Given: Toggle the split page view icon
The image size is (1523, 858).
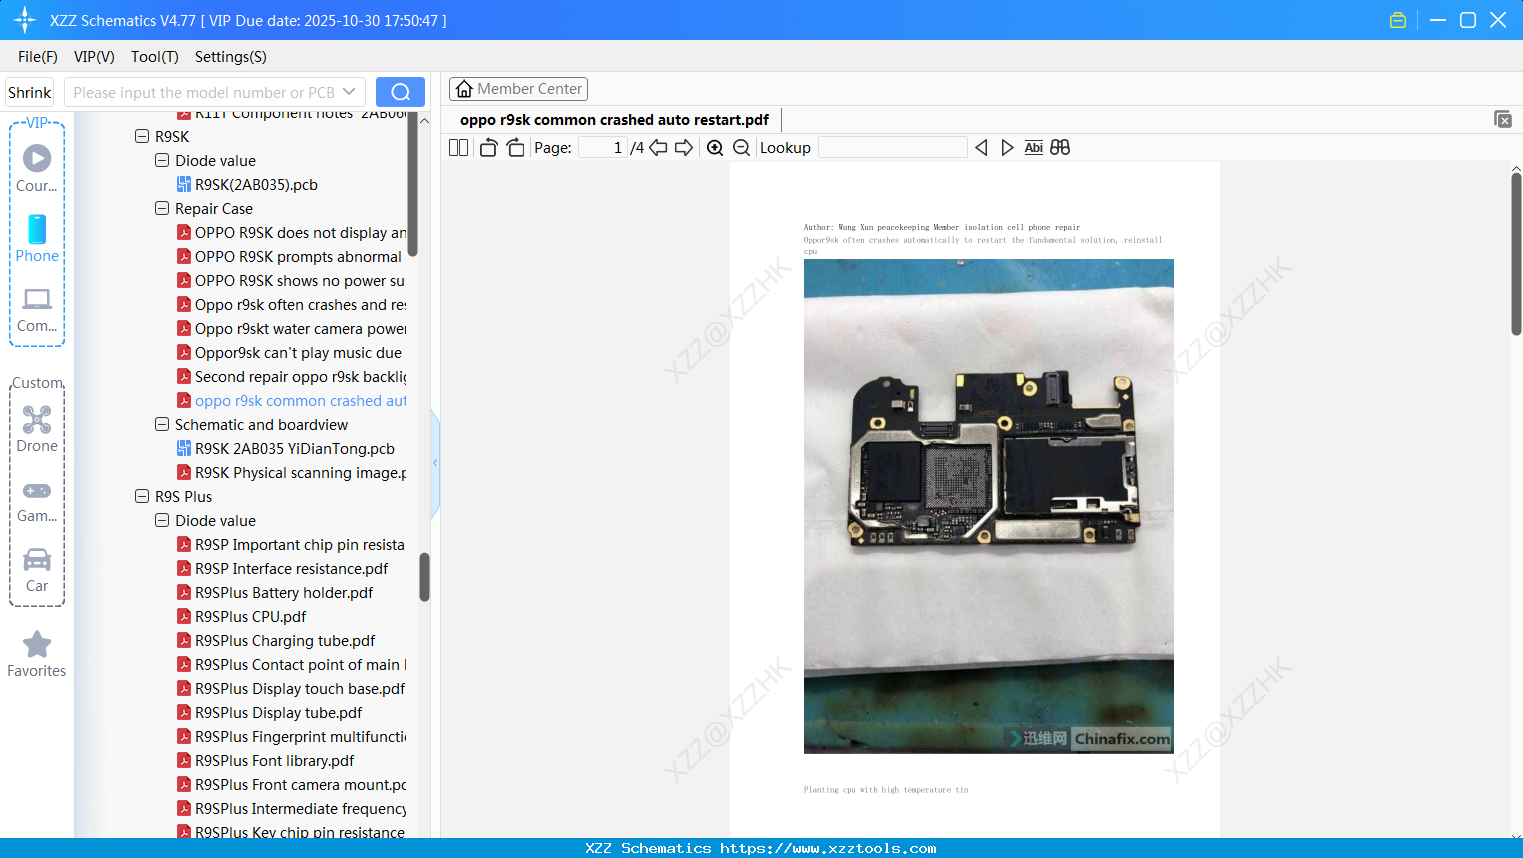Looking at the screenshot, I should pyautogui.click(x=458, y=148).
